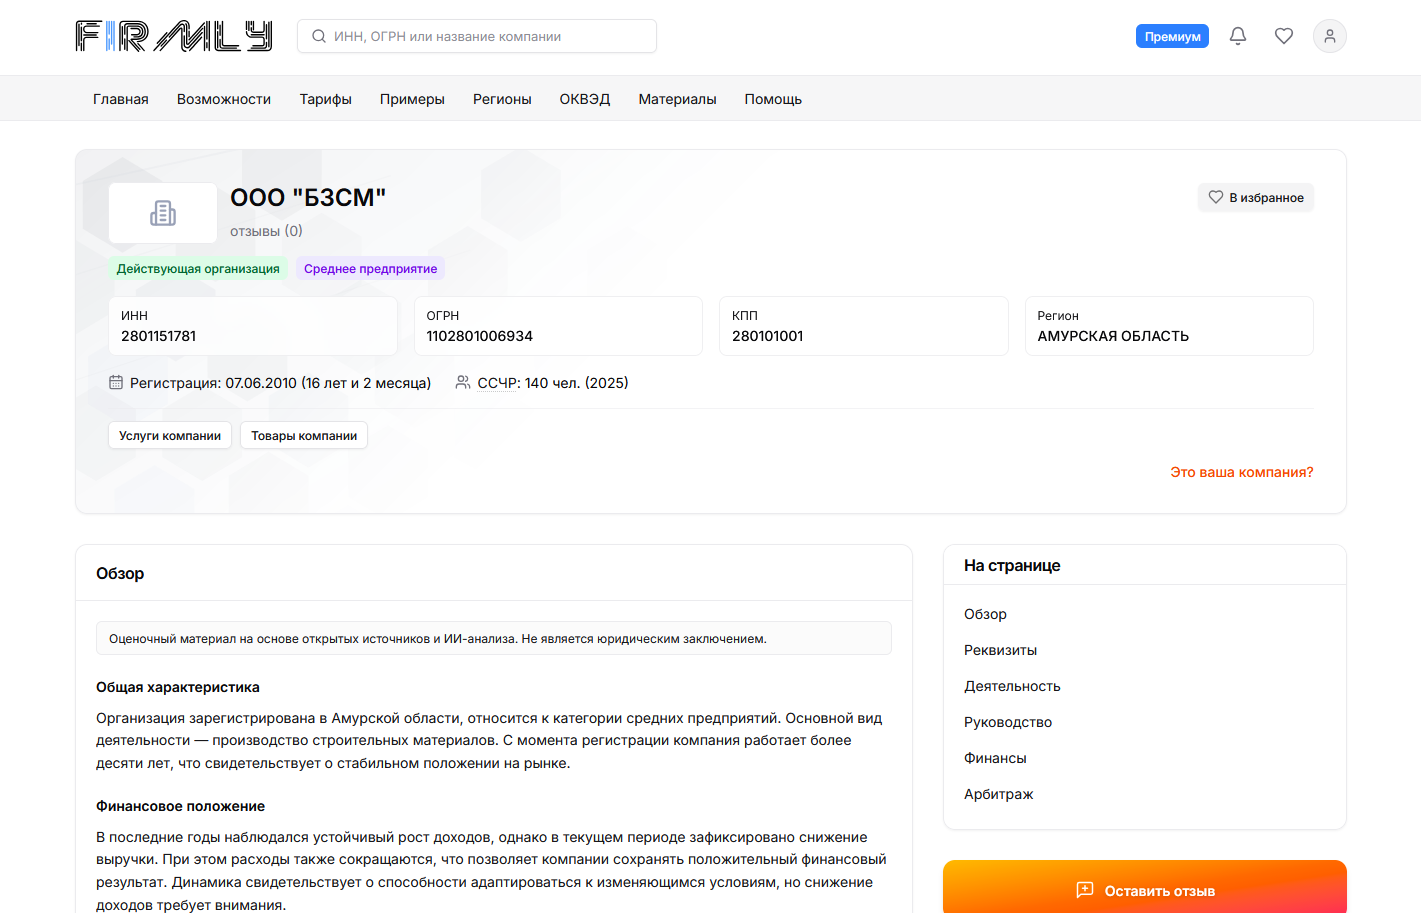This screenshot has height=913, width=1421.
Task: Click the calendar icon beside registration date
Action: coord(116,382)
